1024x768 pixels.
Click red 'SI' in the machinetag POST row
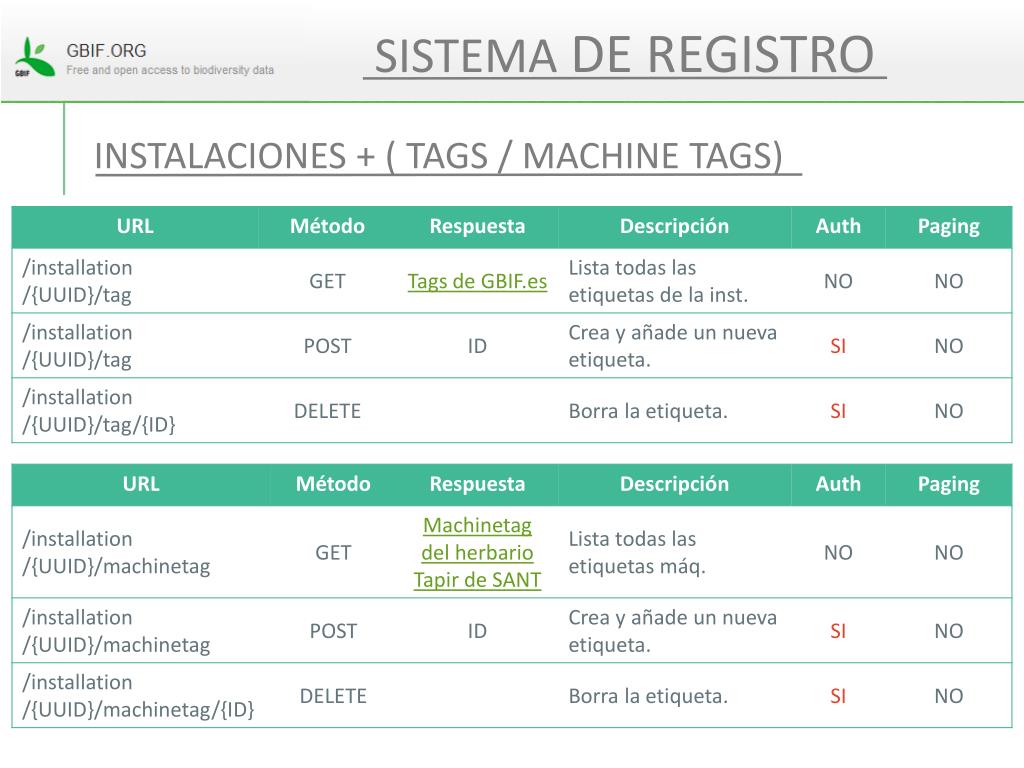[838, 631]
